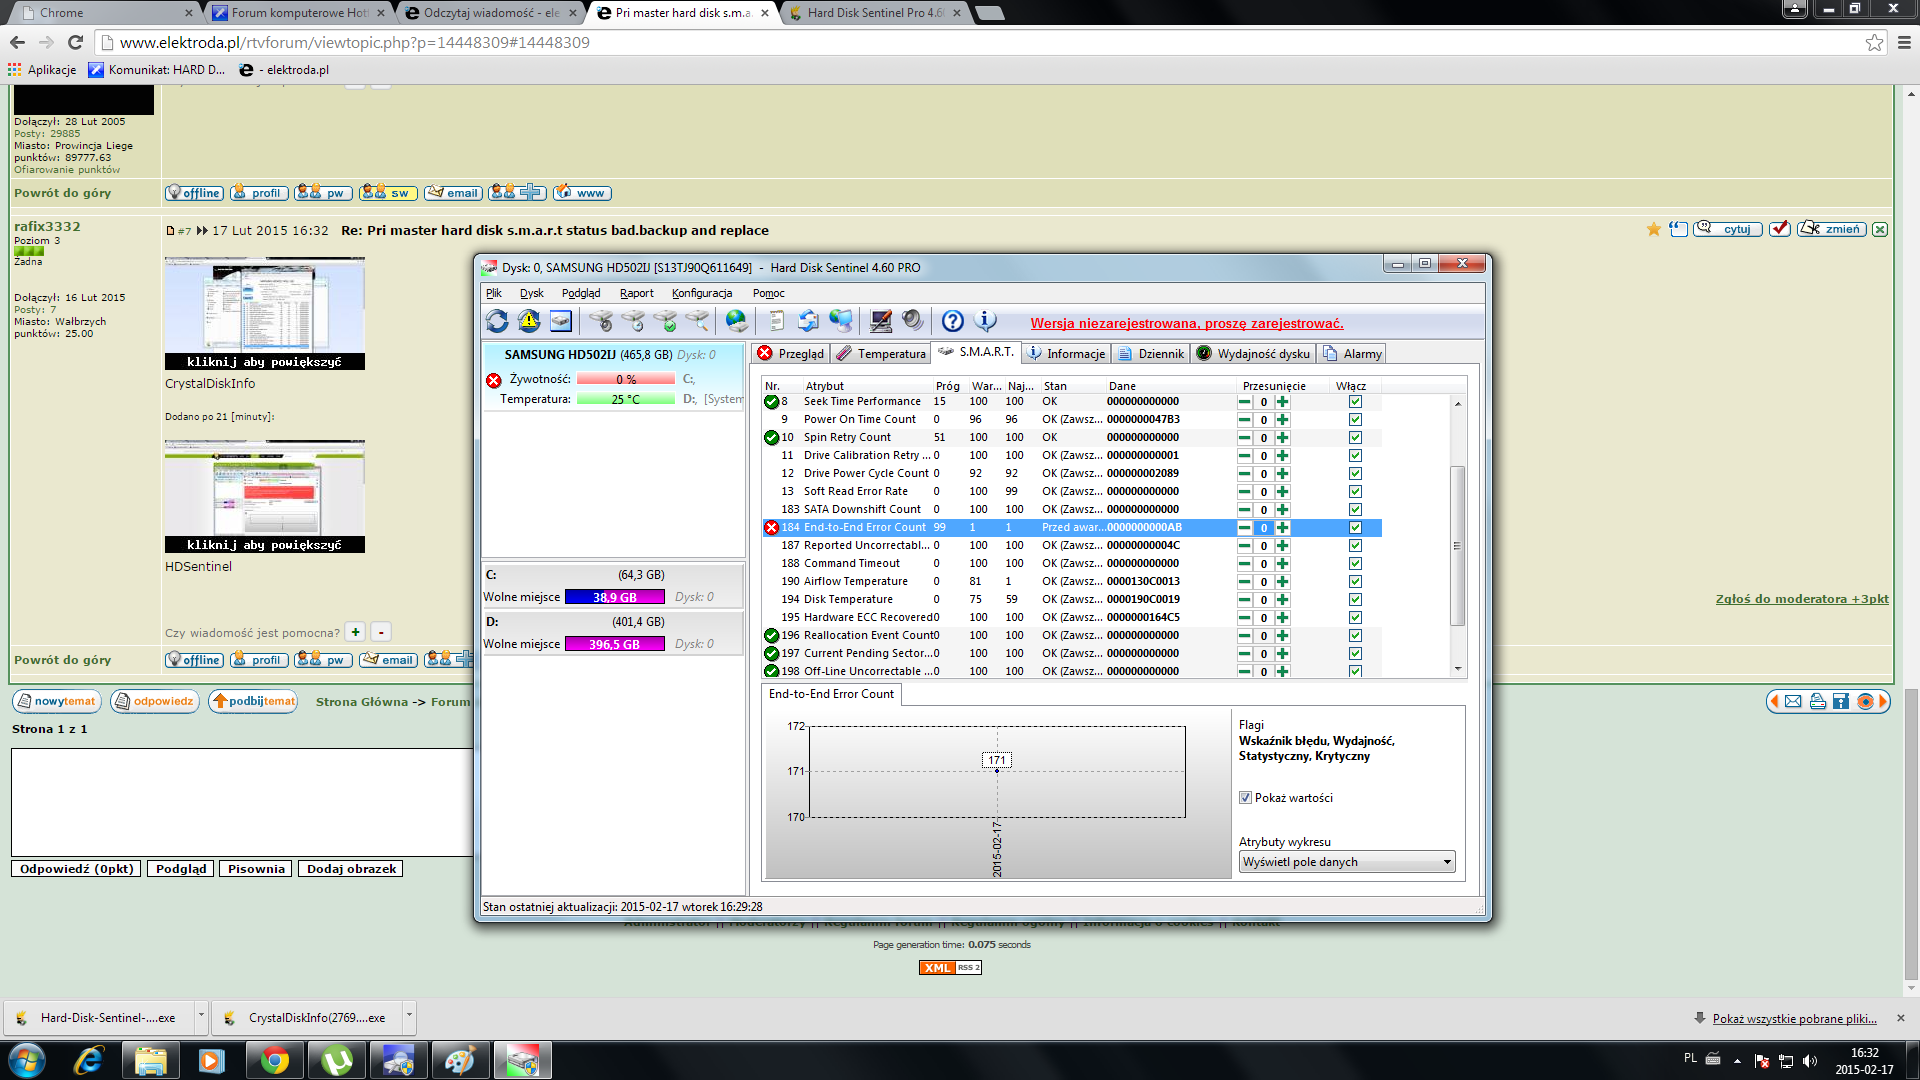Viewport: 1920px width, 1080px height.
Task: Open Hard Disk Sentinel help question mark icon
Action: 951,321
